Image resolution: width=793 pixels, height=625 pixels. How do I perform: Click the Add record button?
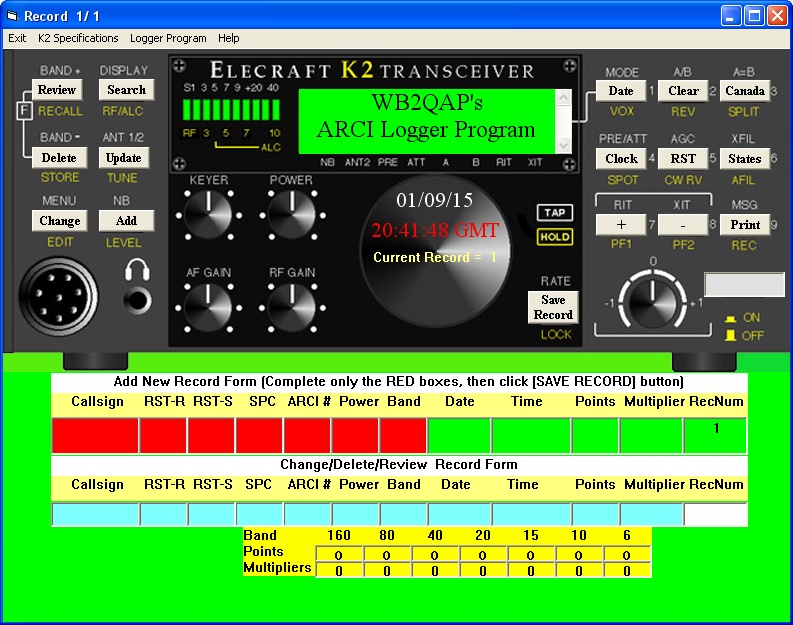pyautogui.click(x=126, y=221)
